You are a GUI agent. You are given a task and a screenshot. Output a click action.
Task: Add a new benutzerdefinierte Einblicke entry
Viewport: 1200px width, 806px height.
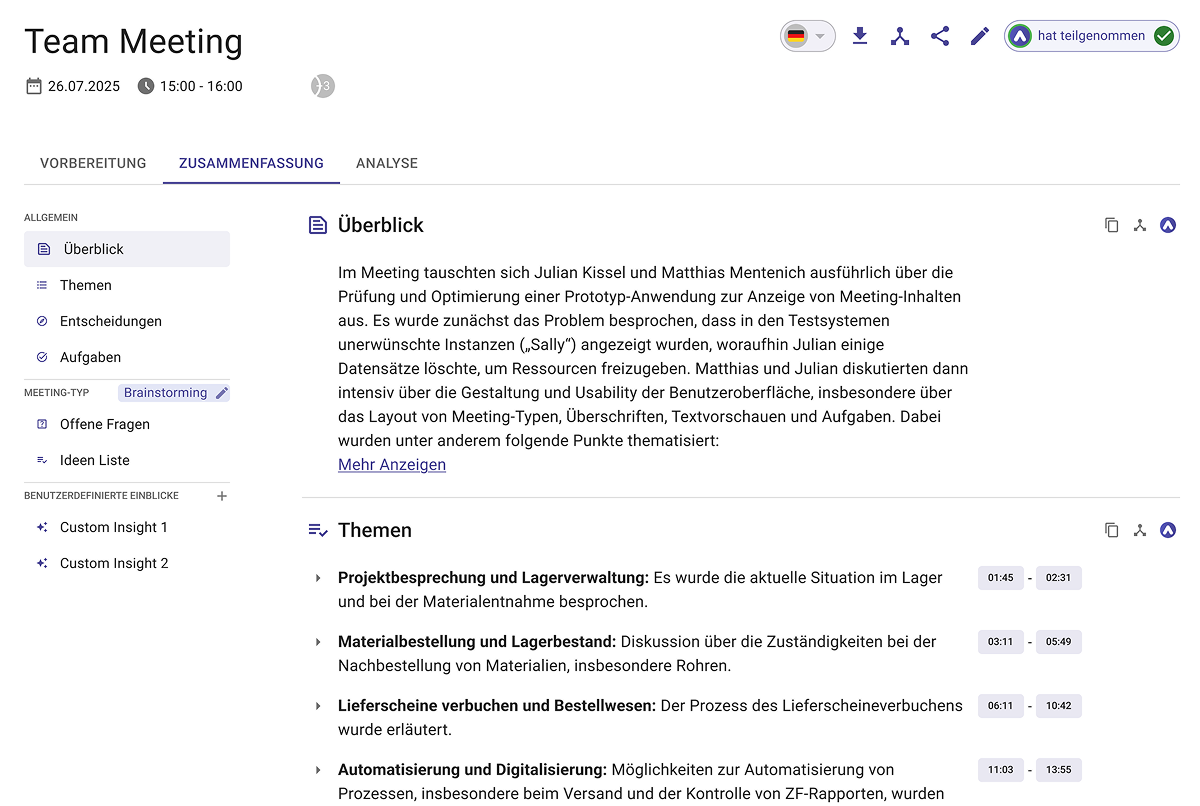[222, 496]
